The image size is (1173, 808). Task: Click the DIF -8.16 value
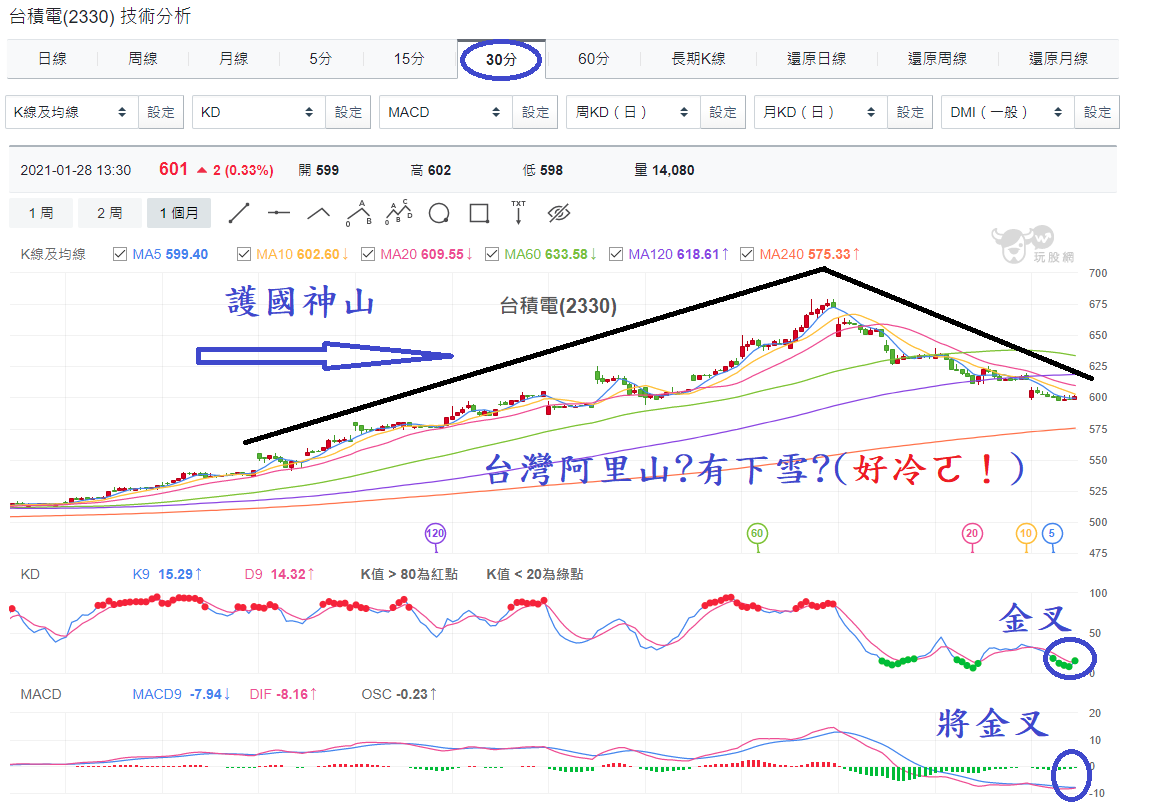coord(284,694)
